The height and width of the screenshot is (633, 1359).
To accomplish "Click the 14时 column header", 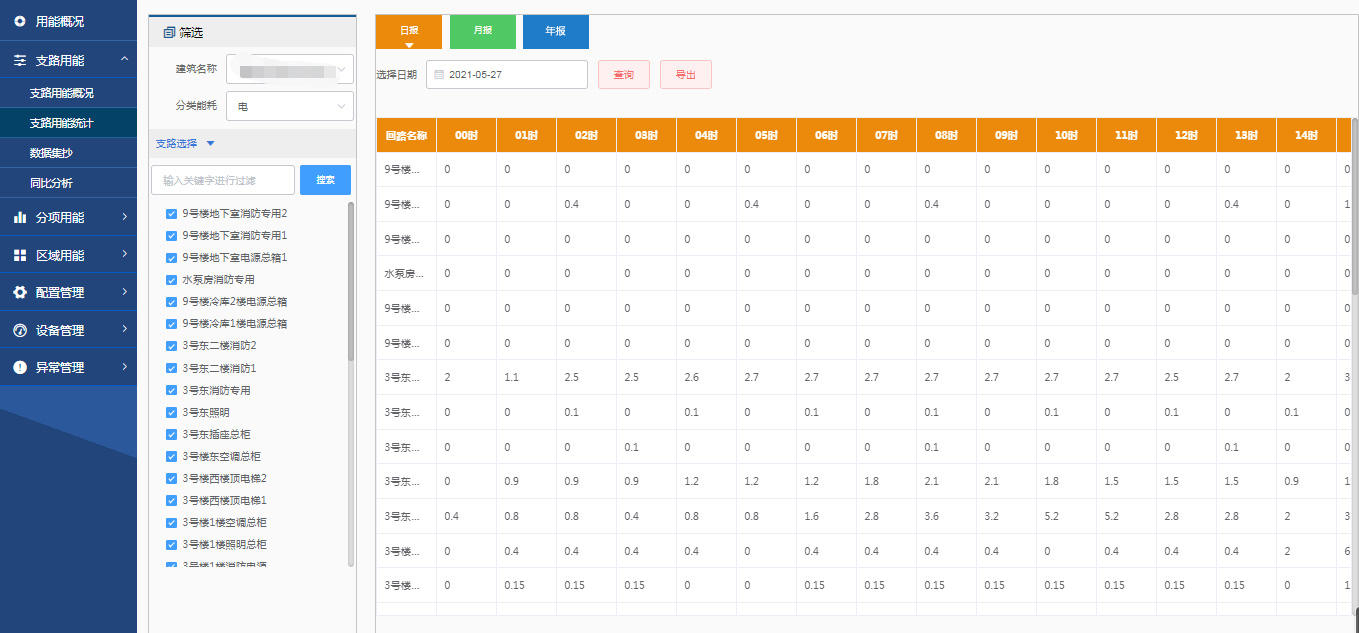I will coord(1306,135).
